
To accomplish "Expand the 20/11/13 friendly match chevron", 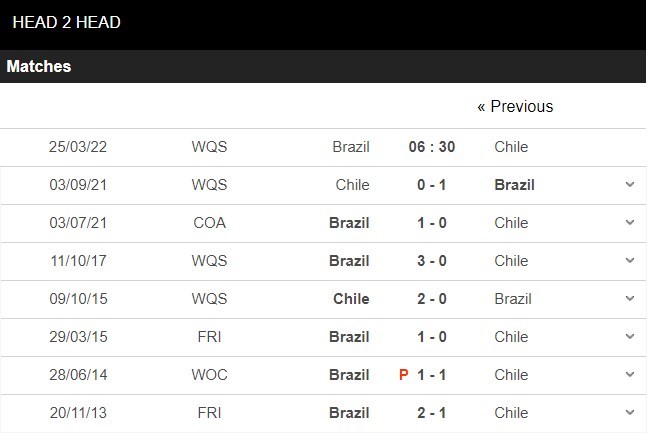I will tap(630, 412).
